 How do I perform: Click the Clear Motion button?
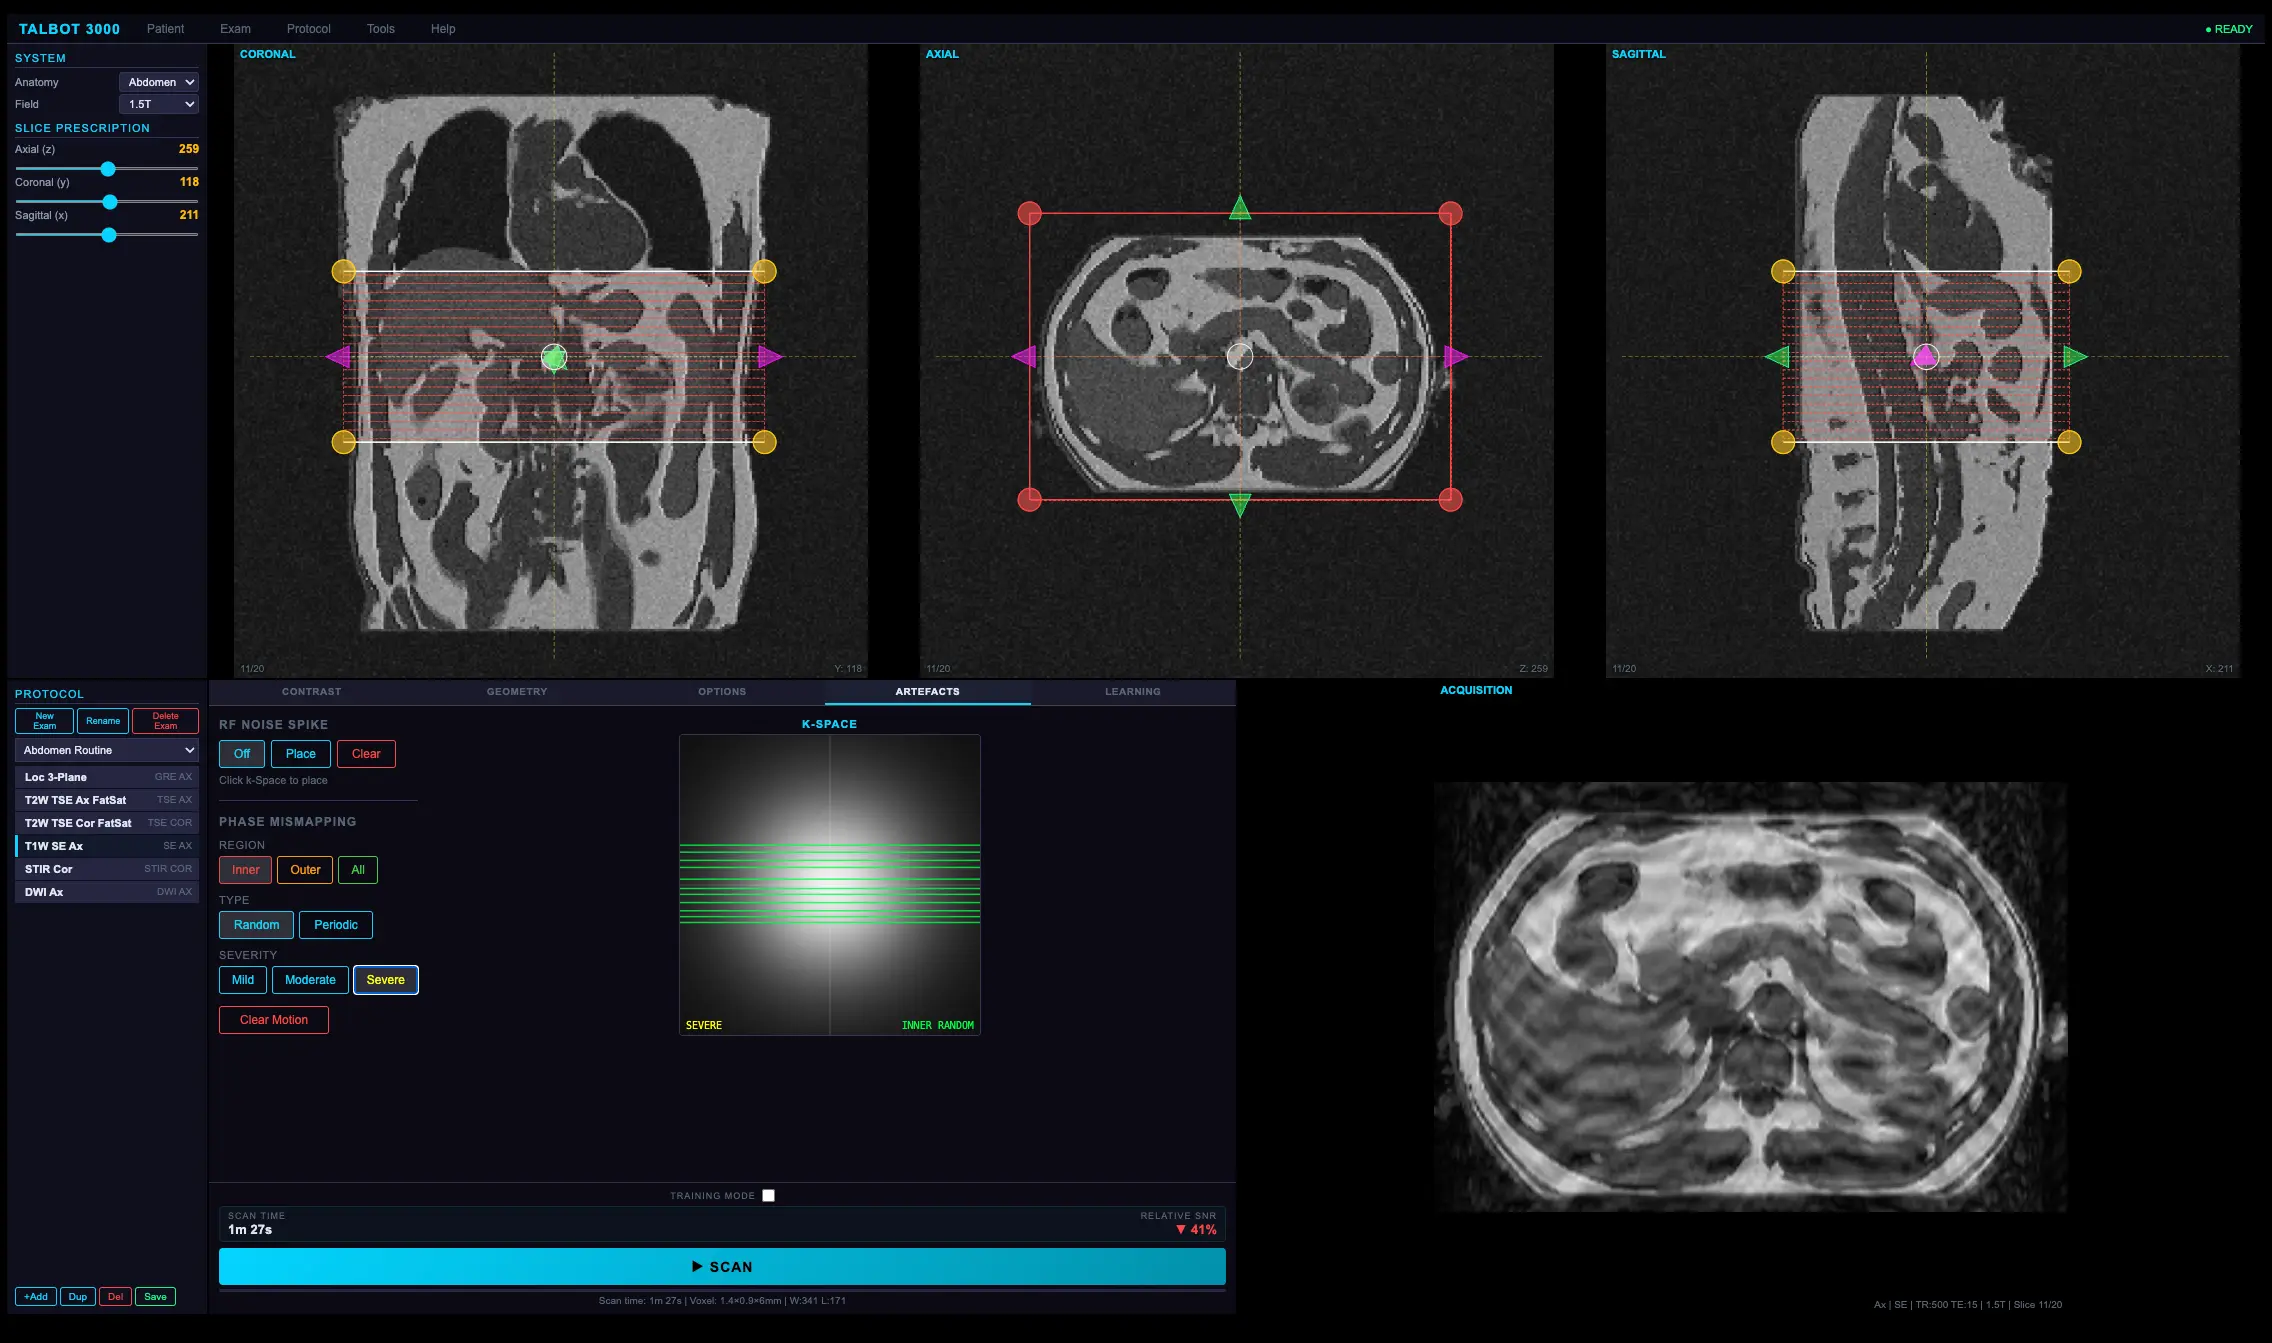pos(274,1020)
